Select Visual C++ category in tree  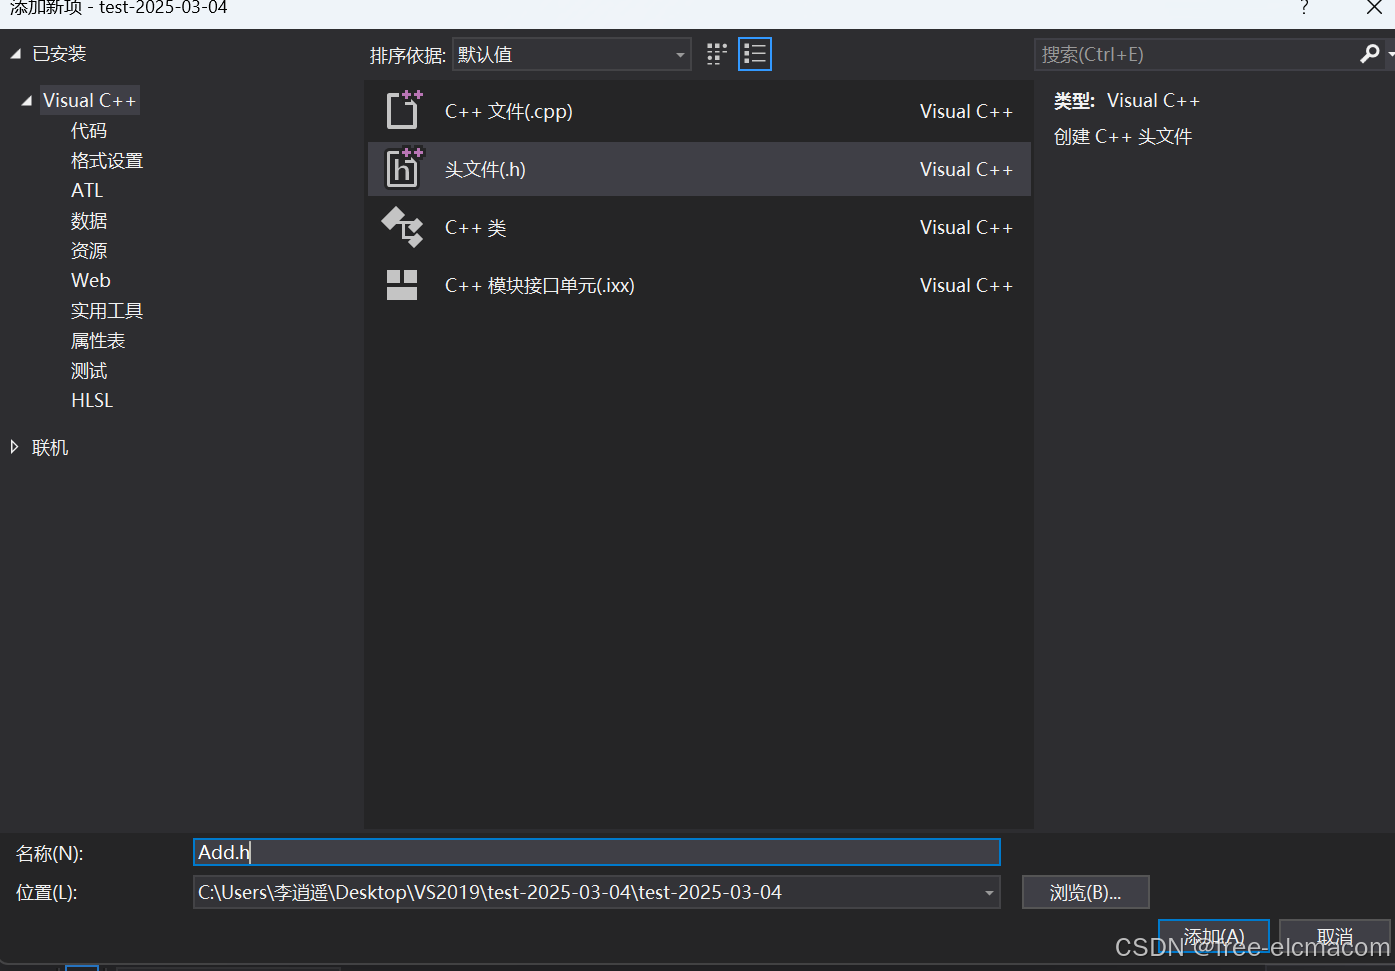tap(89, 100)
